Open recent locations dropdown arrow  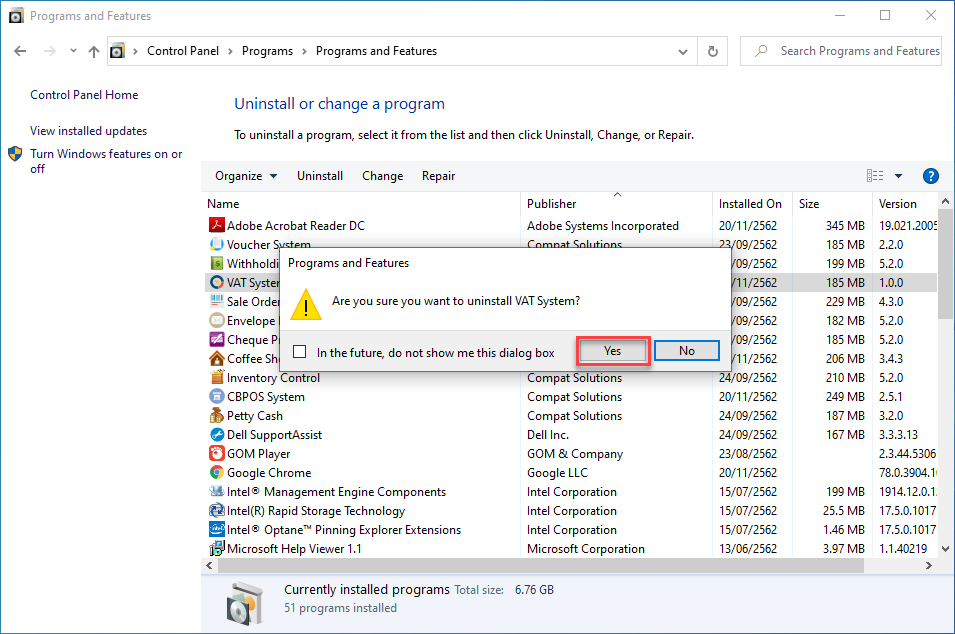[x=73, y=51]
